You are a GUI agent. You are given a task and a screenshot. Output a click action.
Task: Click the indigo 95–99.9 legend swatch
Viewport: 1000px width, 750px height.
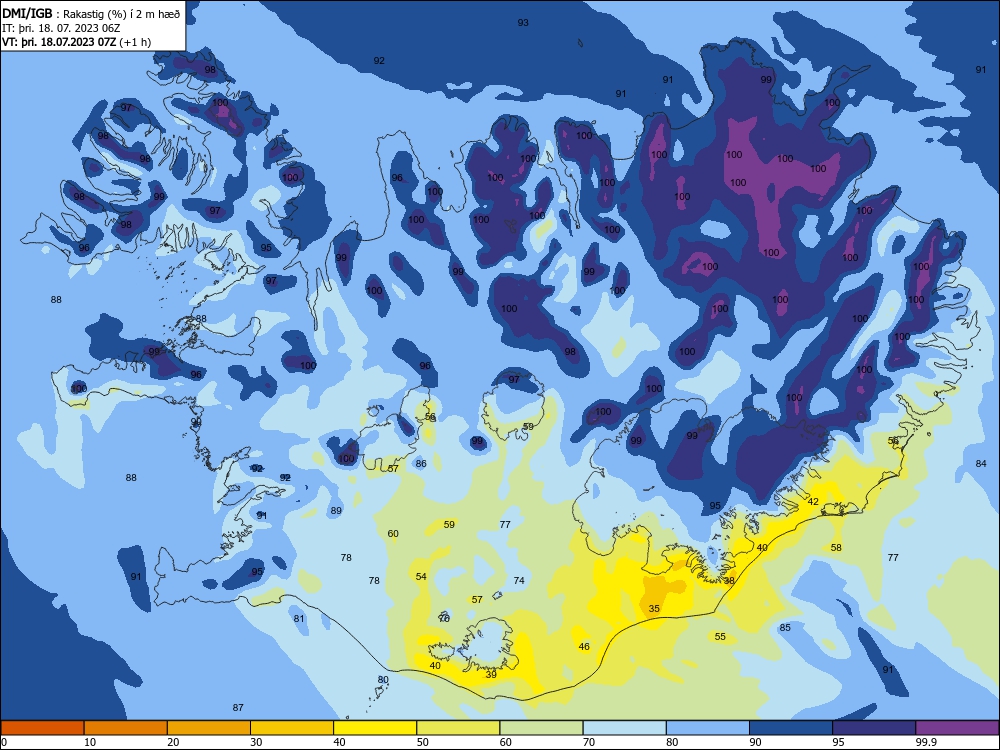[x=874, y=728]
